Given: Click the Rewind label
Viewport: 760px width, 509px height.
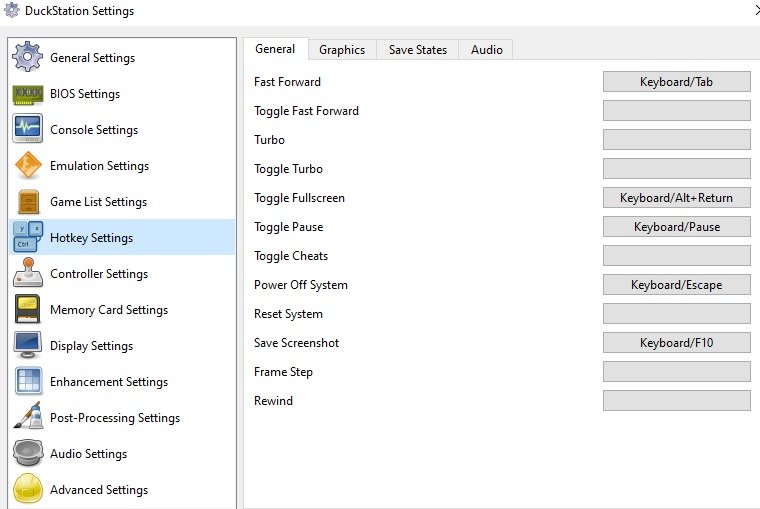Looking at the screenshot, I should 273,401.
